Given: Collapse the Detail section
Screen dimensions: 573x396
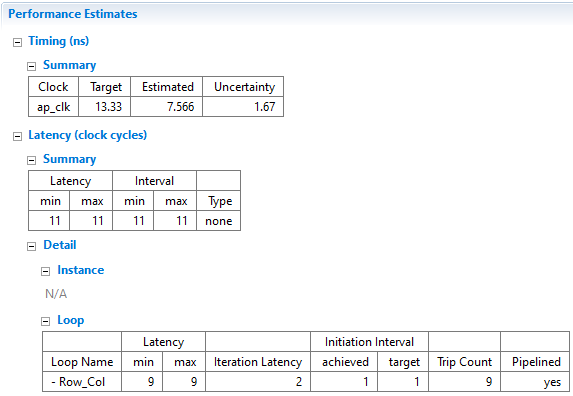Looking at the screenshot, I should pyautogui.click(x=32, y=247).
